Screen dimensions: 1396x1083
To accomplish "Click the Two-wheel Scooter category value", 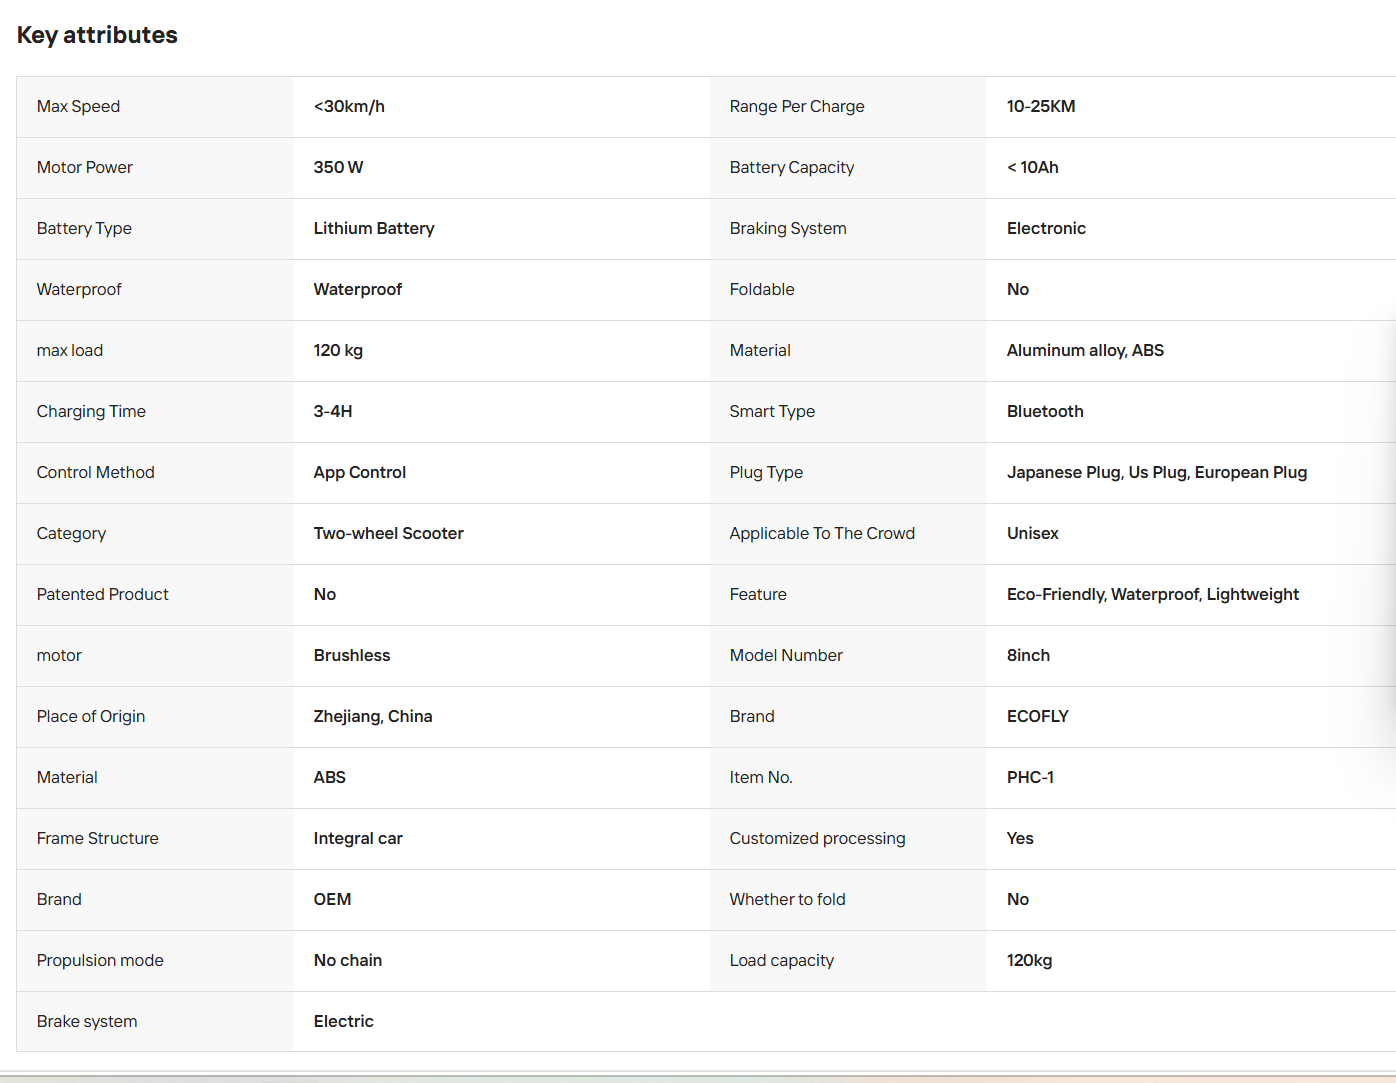I will coord(389,533).
